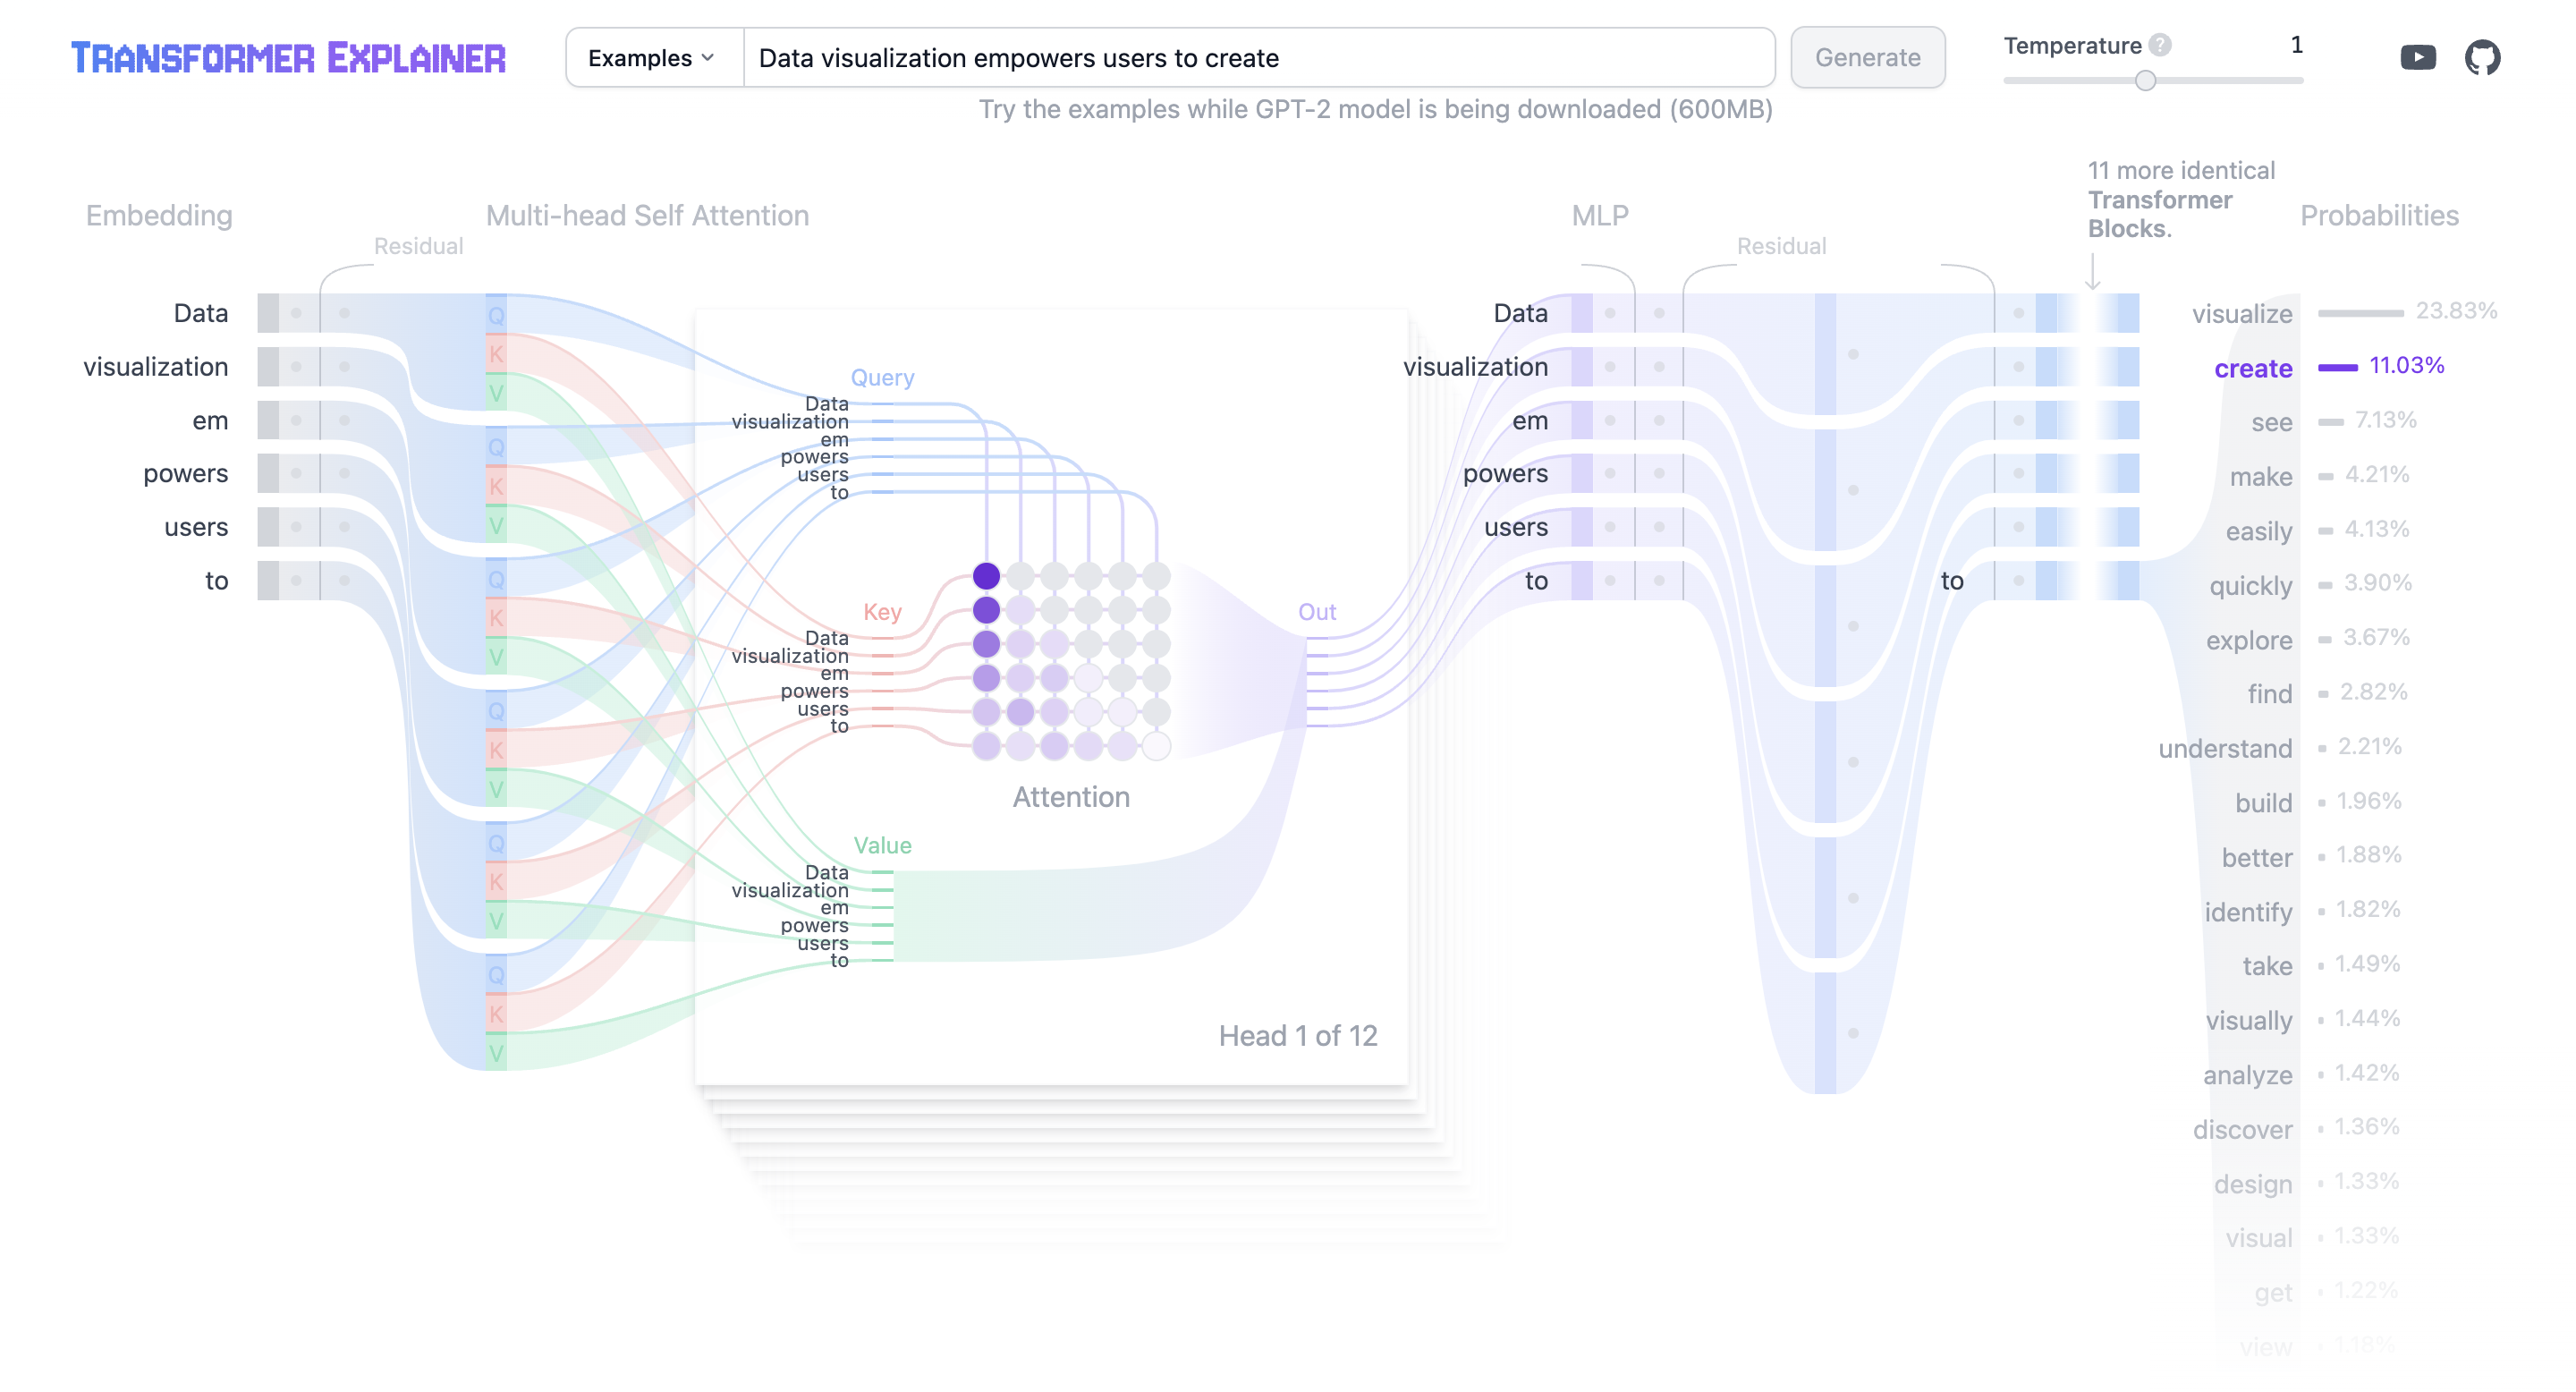2576x1392 pixels.
Task: Click the V block for Data token
Action: (496, 393)
